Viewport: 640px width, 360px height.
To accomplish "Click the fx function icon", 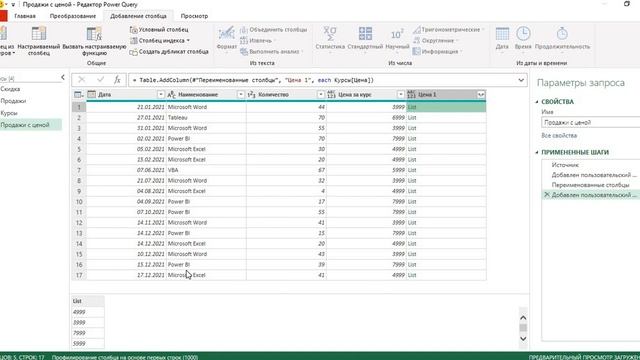I will (x=118, y=80).
